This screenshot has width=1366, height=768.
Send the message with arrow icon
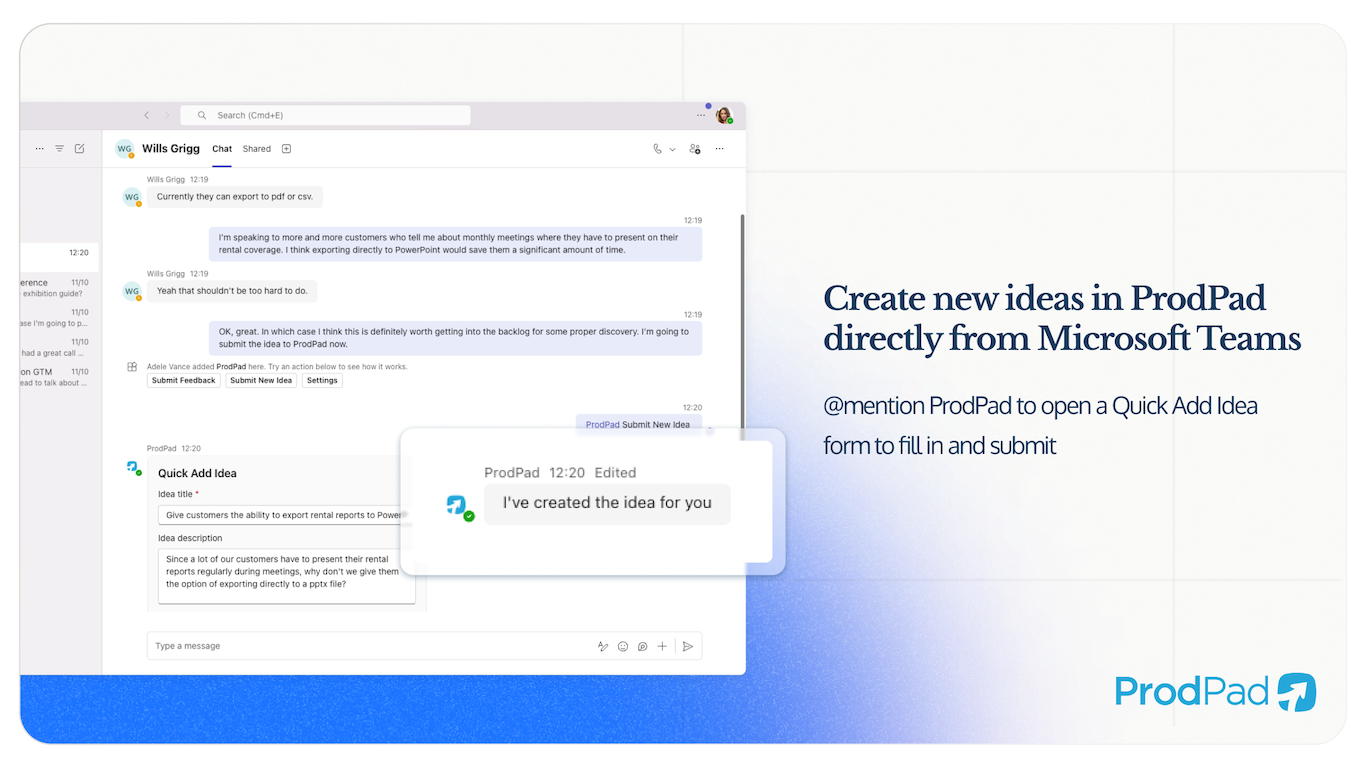pyautogui.click(x=688, y=646)
